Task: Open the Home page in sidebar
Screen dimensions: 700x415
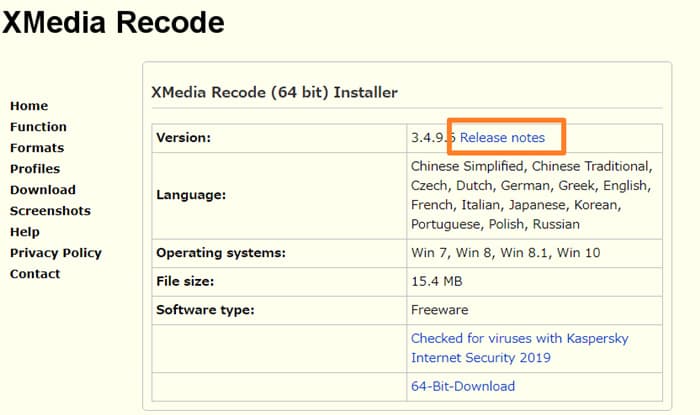Action: (x=29, y=106)
